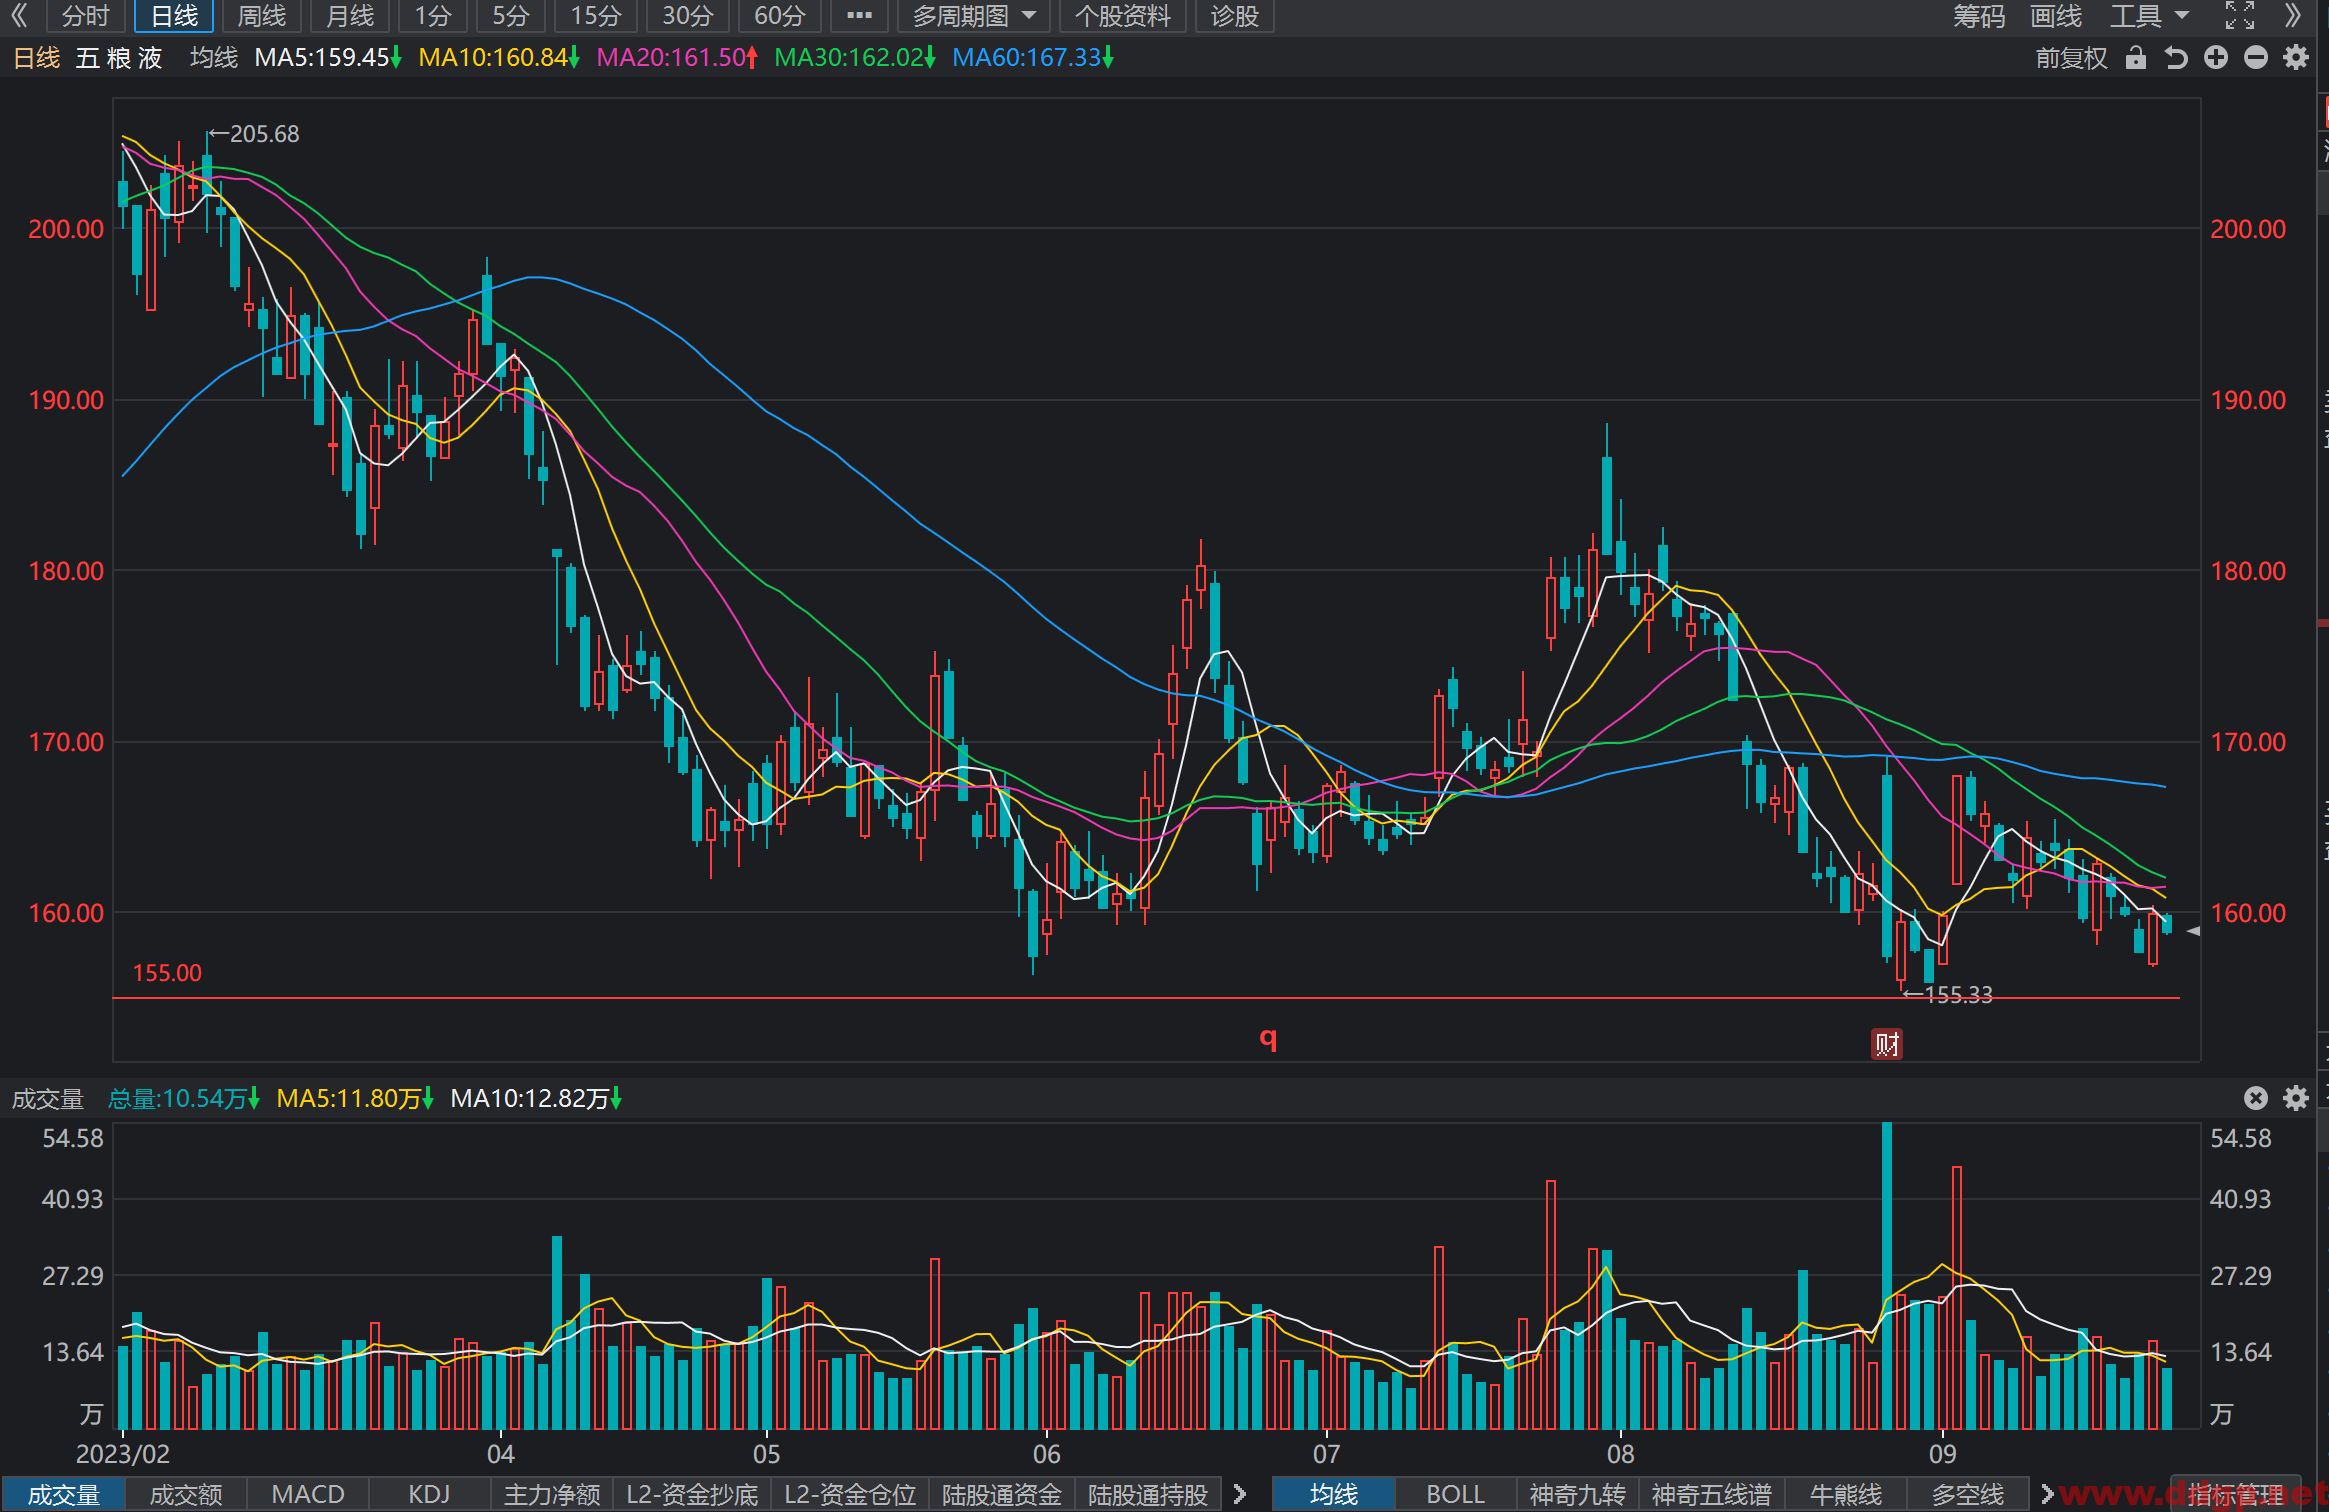
Task: Click the 指标管理 button
Action: tap(2236, 1494)
